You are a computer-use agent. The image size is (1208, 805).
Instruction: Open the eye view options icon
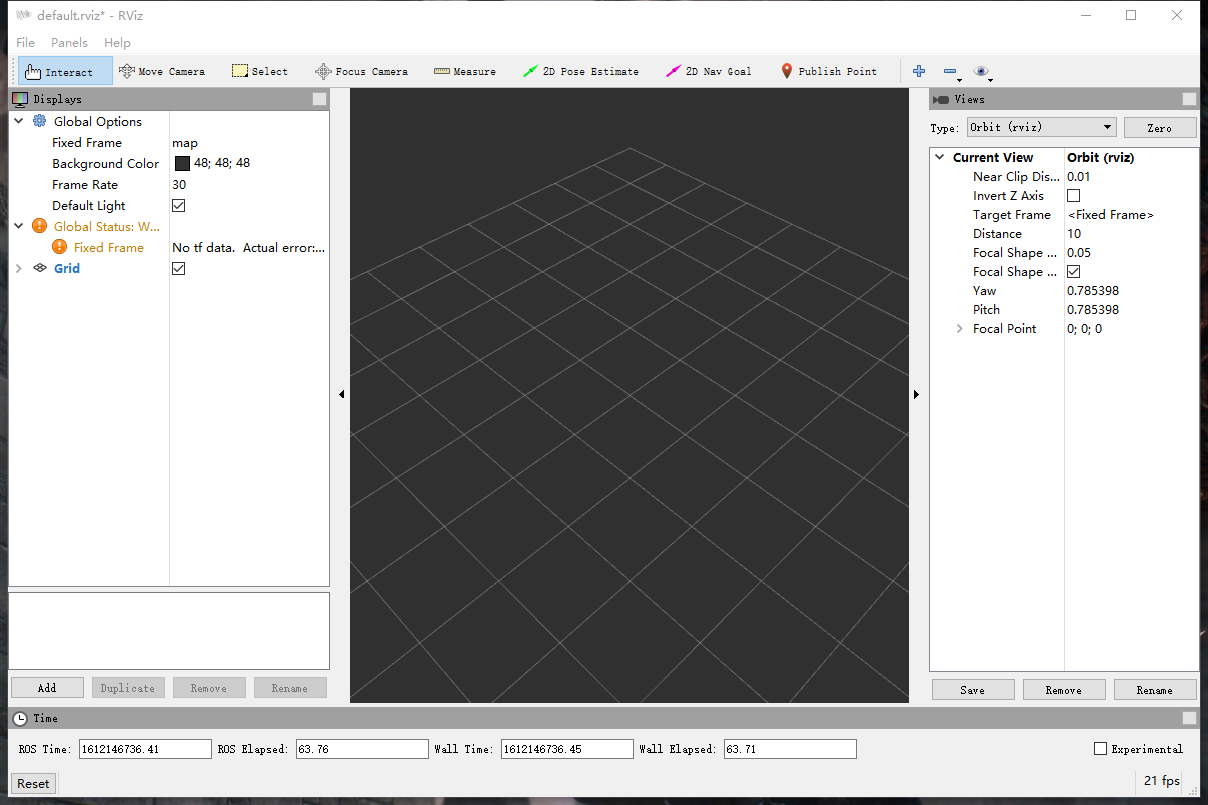[981, 71]
